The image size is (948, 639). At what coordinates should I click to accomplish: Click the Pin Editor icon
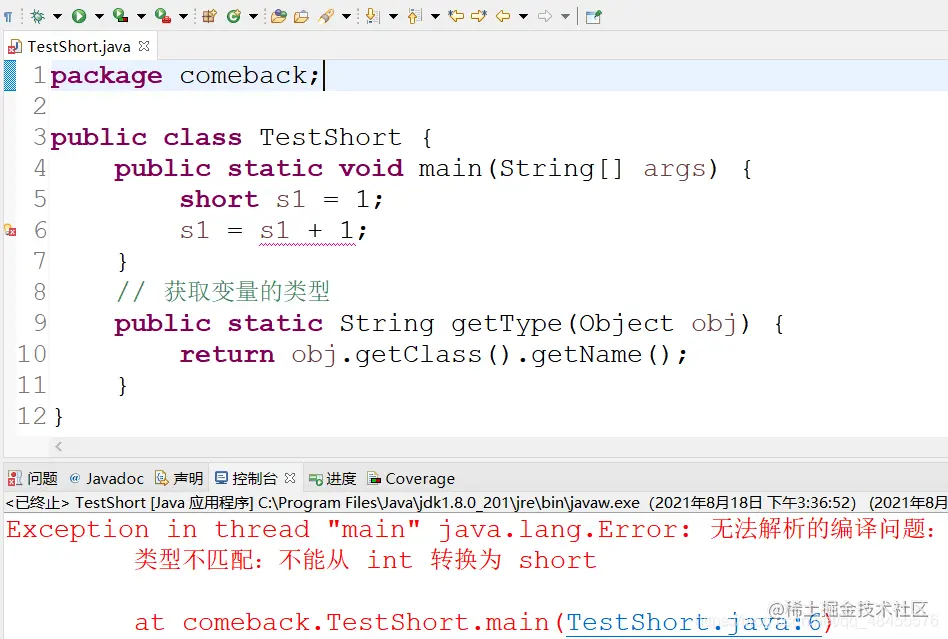click(x=594, y=16)
